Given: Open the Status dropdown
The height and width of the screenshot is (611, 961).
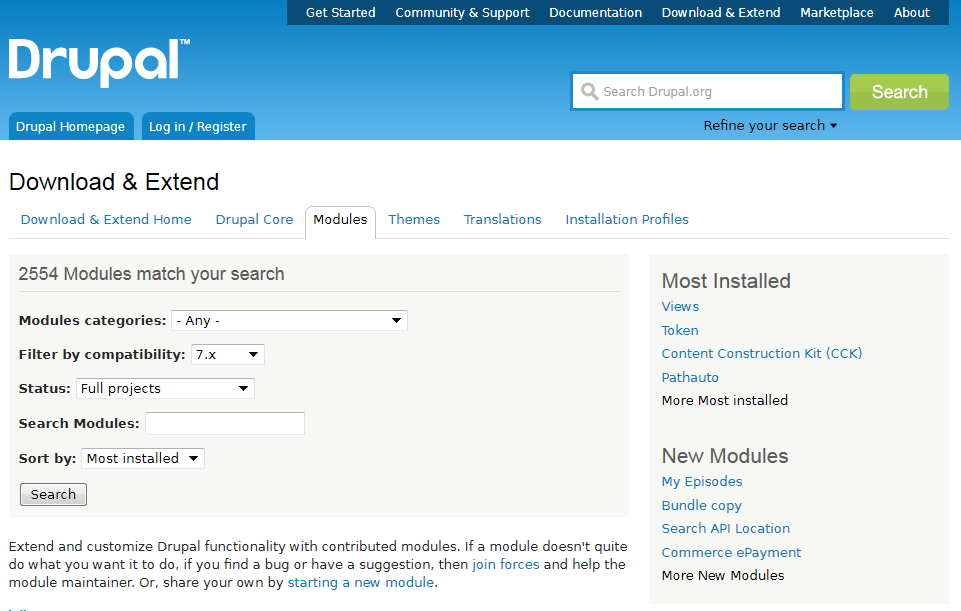Looking at the screenshot, I should coord(165,389).
